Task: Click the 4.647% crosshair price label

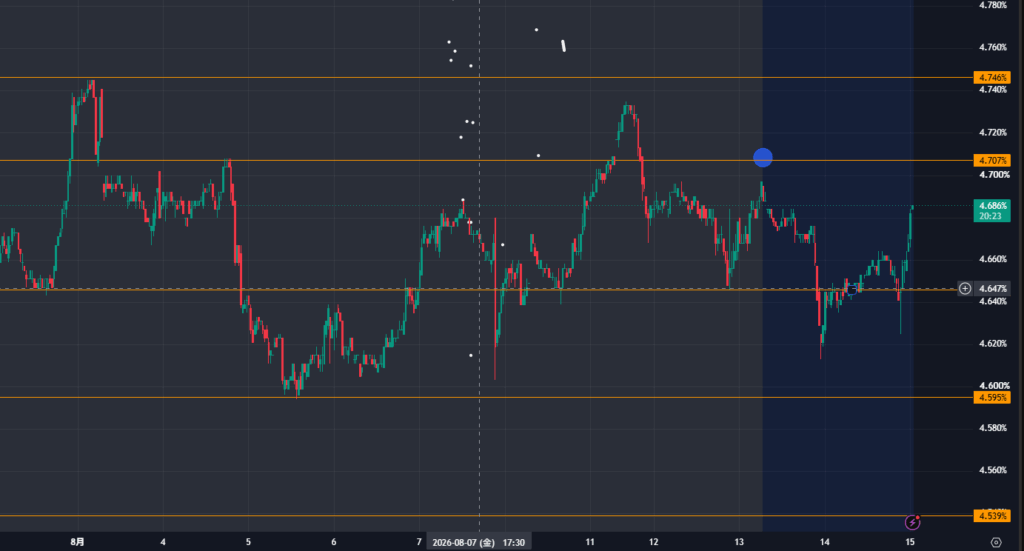Action: coord(992,289)
